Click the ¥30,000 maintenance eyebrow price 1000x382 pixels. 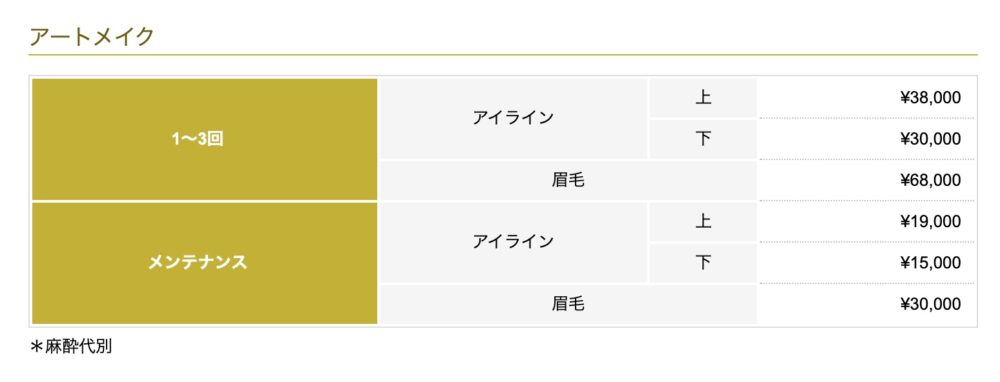930,304
